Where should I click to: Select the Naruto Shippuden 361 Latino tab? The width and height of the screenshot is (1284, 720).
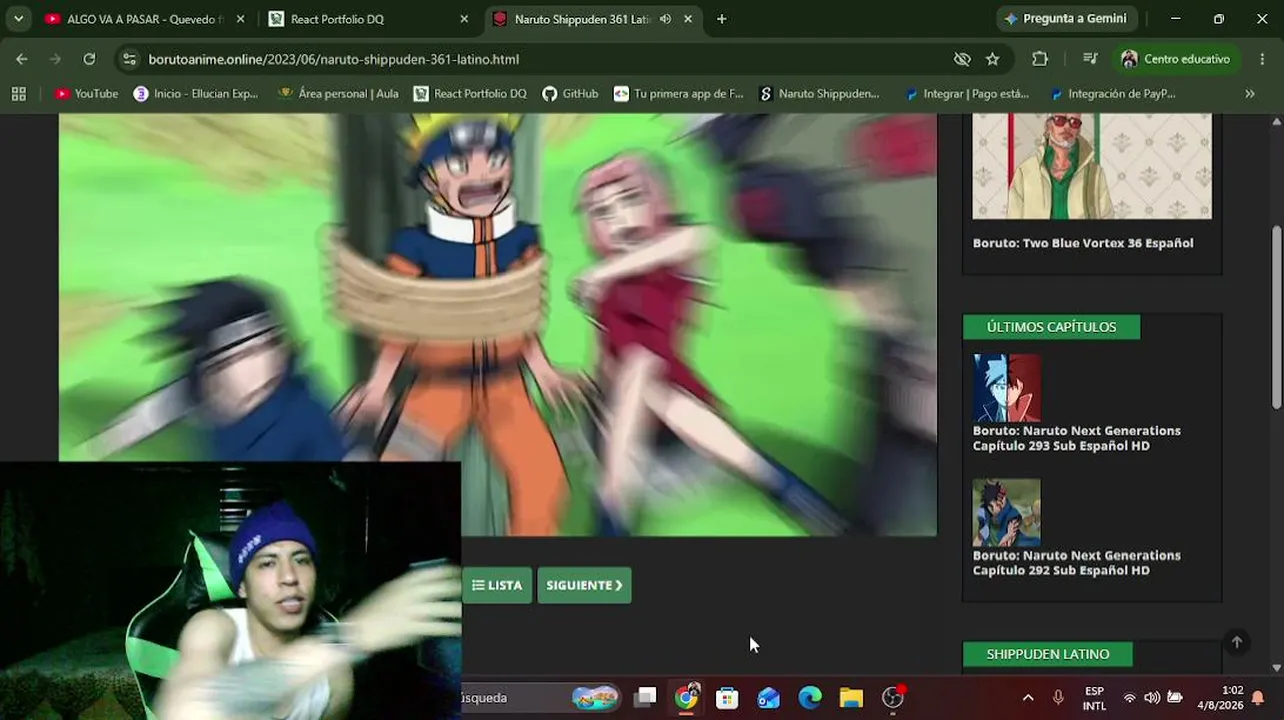[593, 19]
